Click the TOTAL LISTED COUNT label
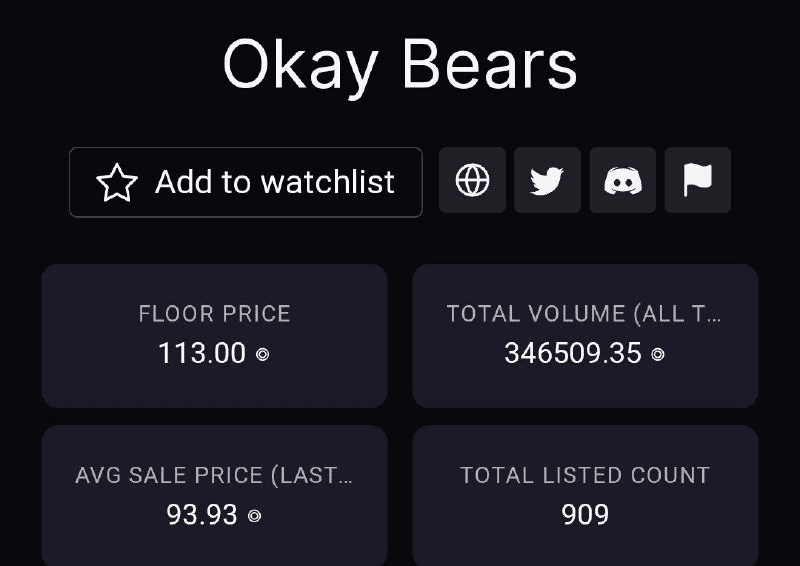Screen dimensions: 800x566 pyautogui.click(x=585, y=475)
